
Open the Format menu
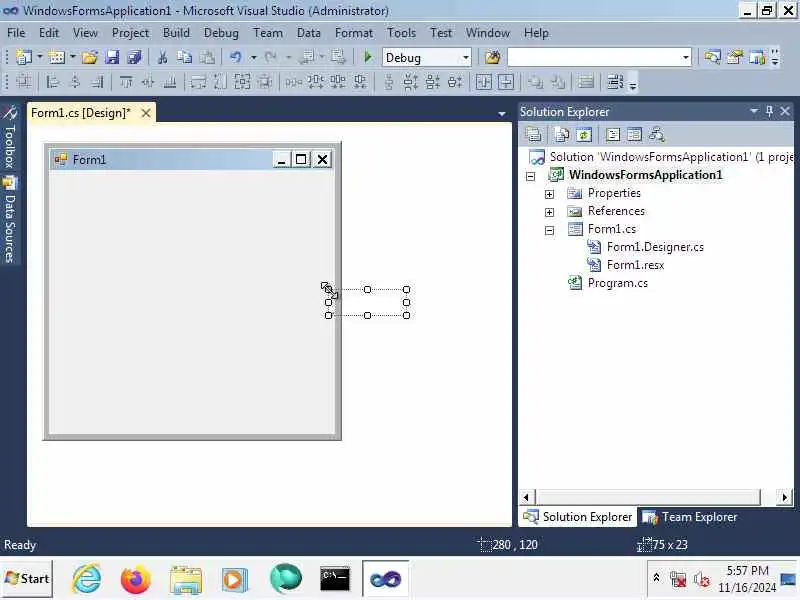pyautogui.click(x=354, y=33)
